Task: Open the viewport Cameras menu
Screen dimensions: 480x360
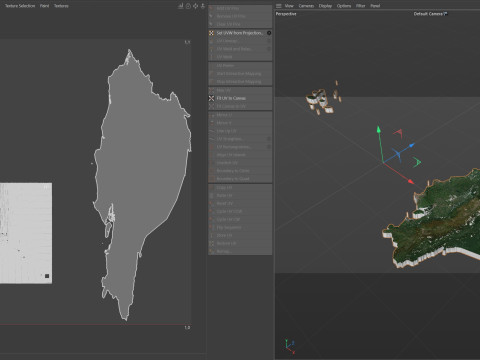Action: coord(306,6)
